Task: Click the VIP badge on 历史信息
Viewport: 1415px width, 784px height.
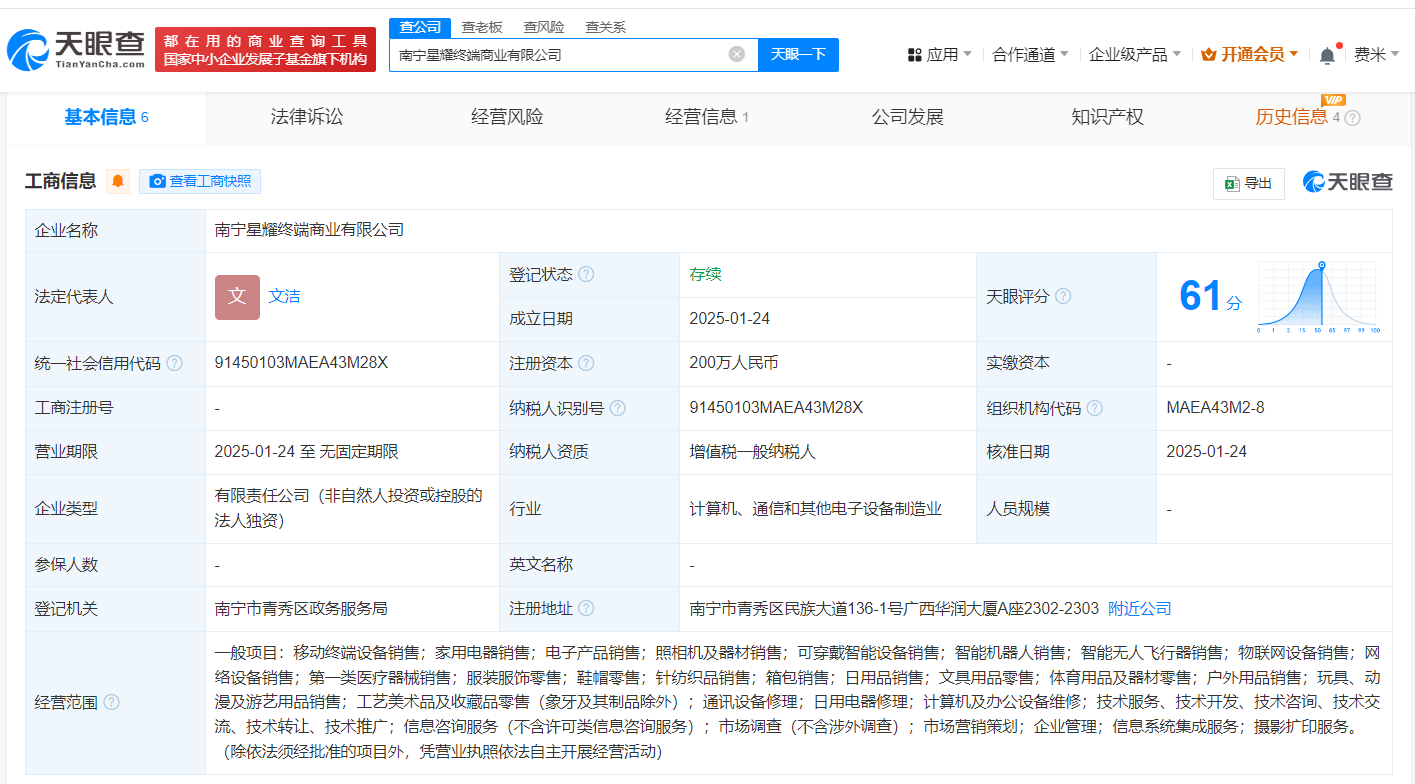Action: click(x=1331, y=99)
